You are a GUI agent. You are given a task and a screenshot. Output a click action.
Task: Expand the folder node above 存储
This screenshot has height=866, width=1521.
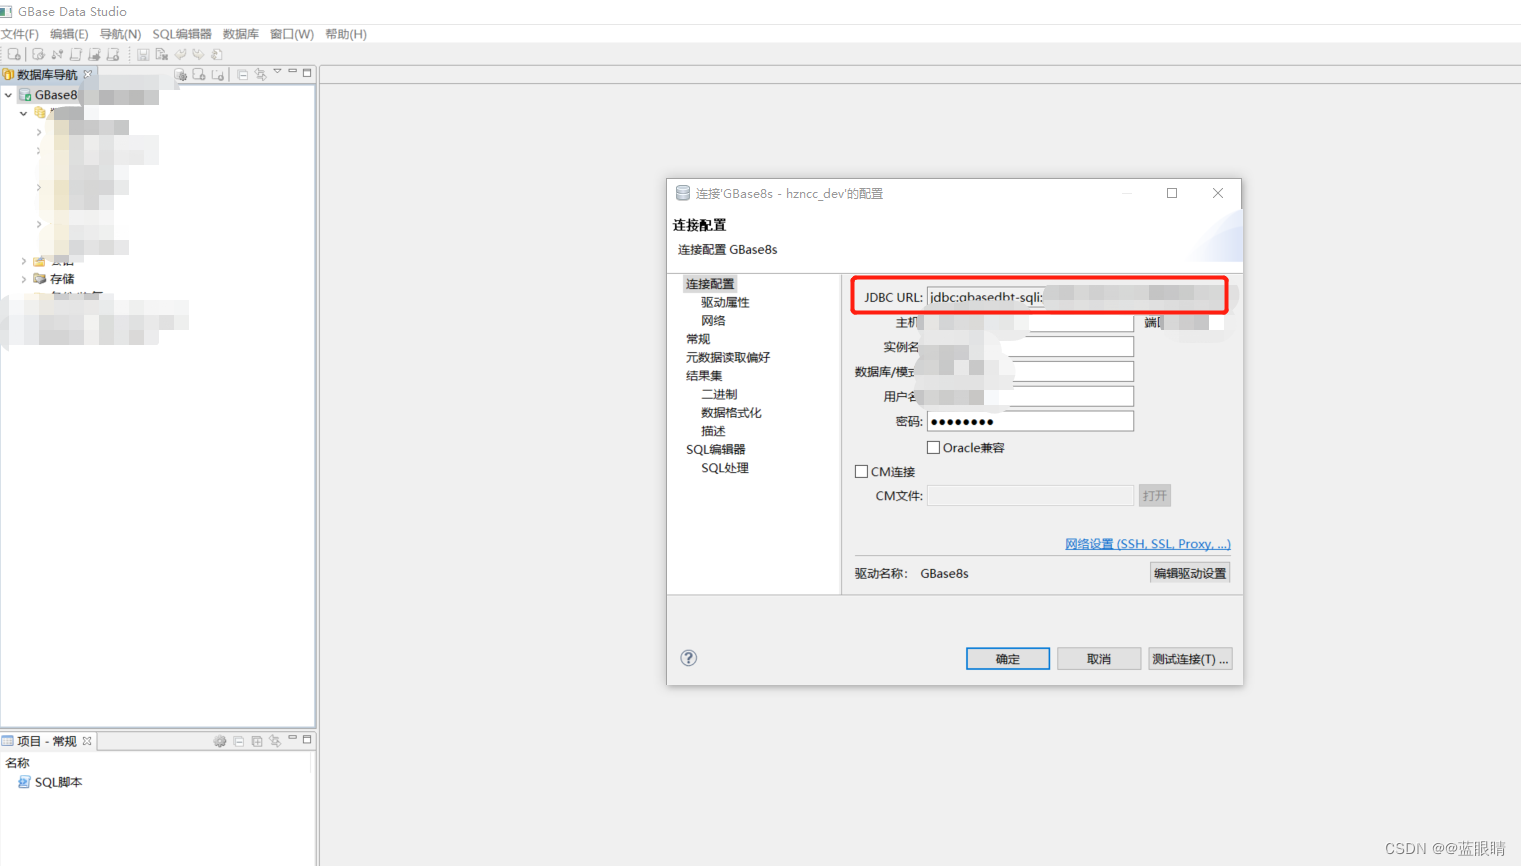coord(24,261)
